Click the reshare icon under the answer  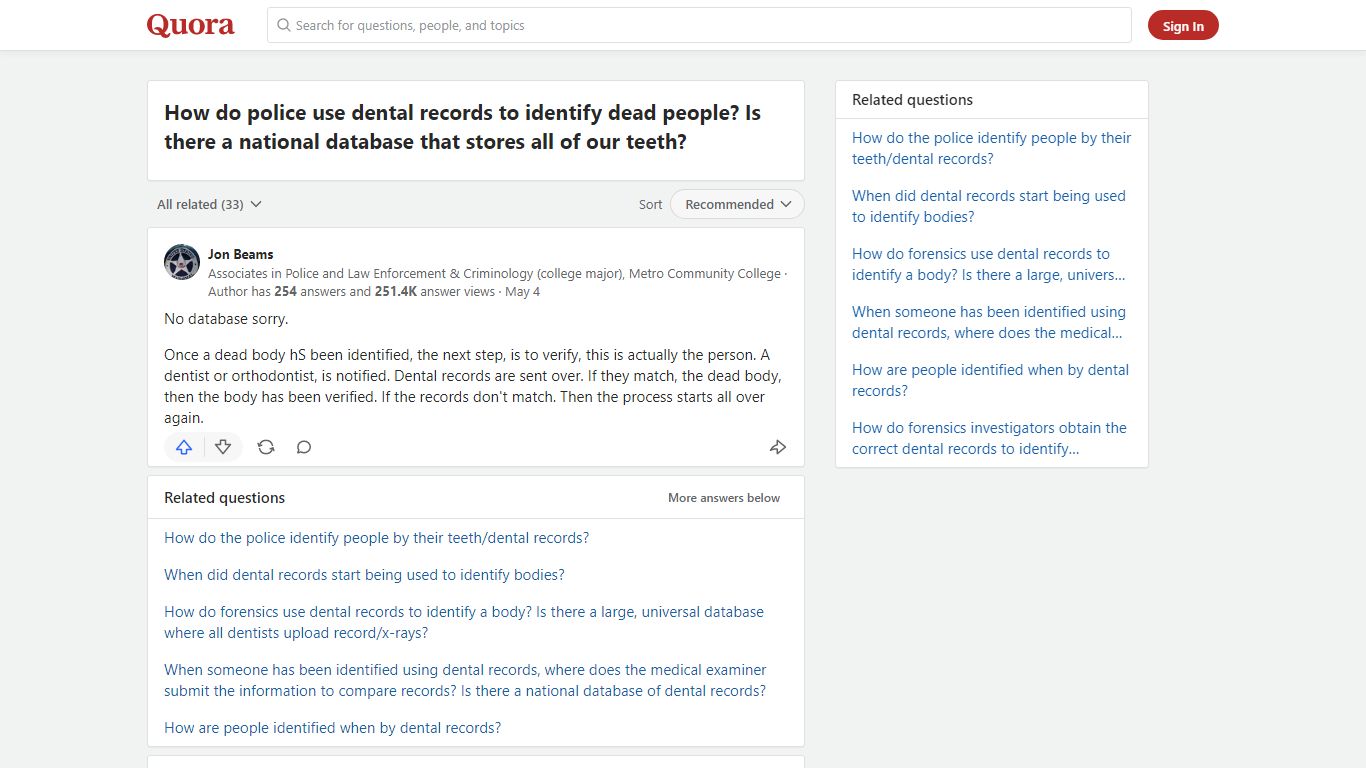(266, 447)
